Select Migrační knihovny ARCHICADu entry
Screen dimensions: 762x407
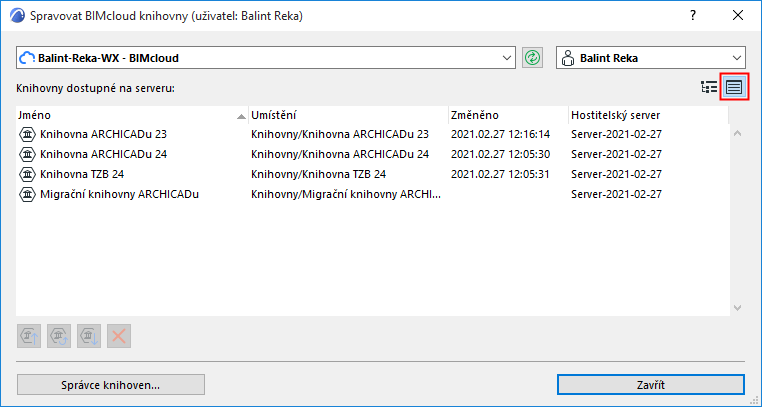[x=120, y=194]
